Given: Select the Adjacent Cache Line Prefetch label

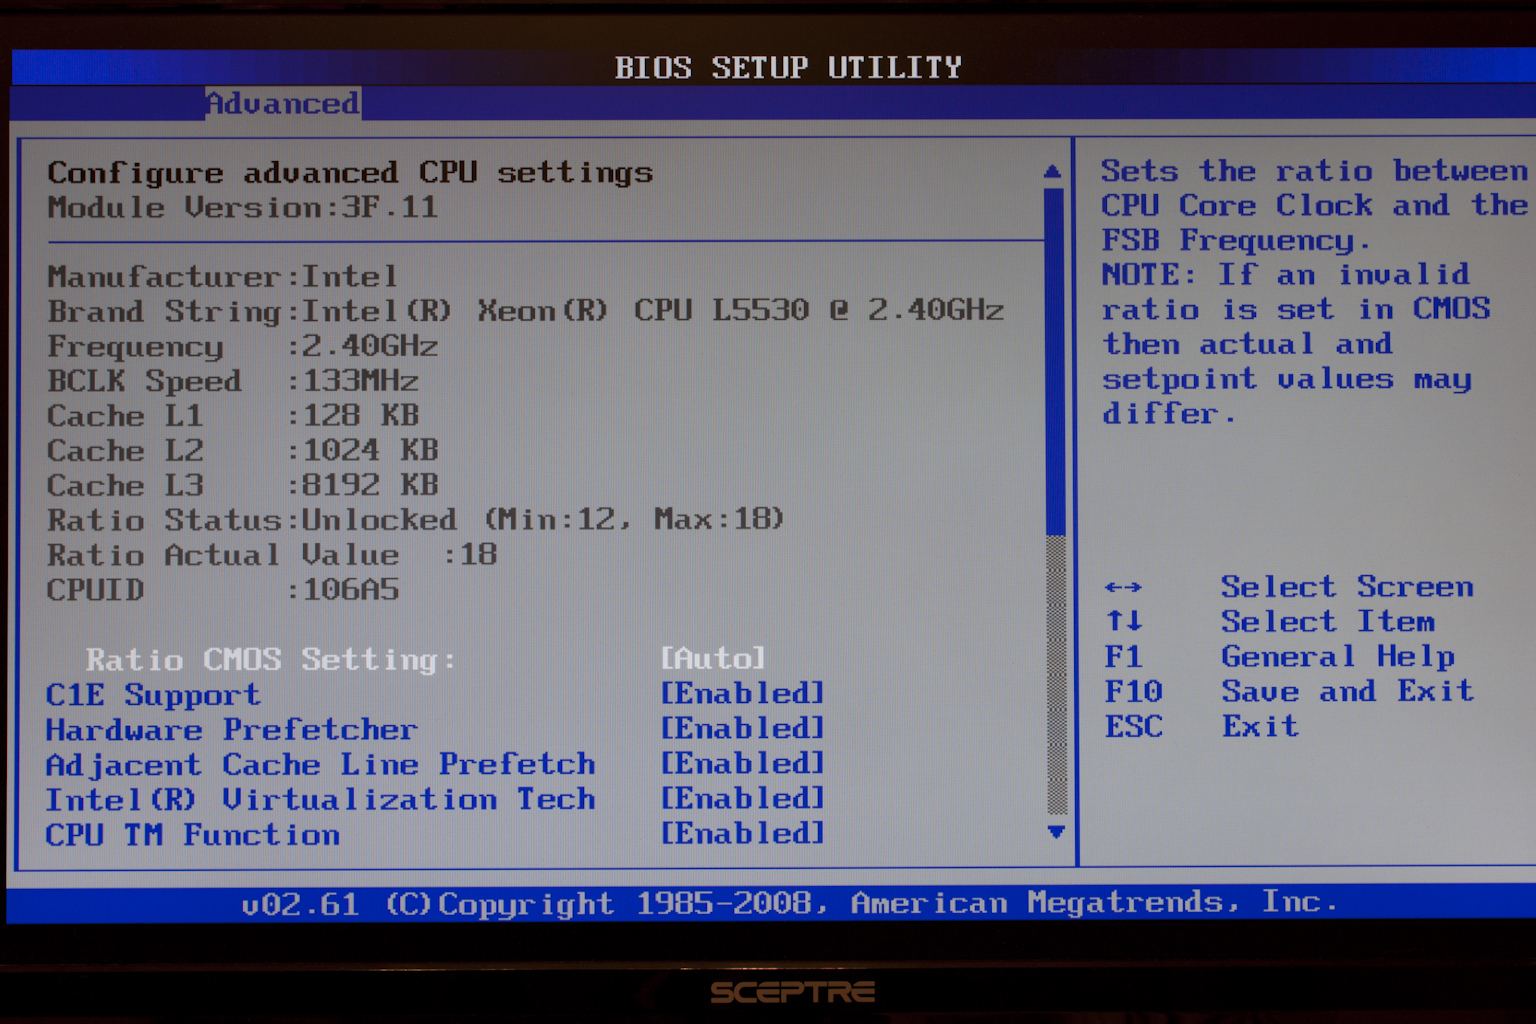Looking at the screenshot, I should point(320,765).
